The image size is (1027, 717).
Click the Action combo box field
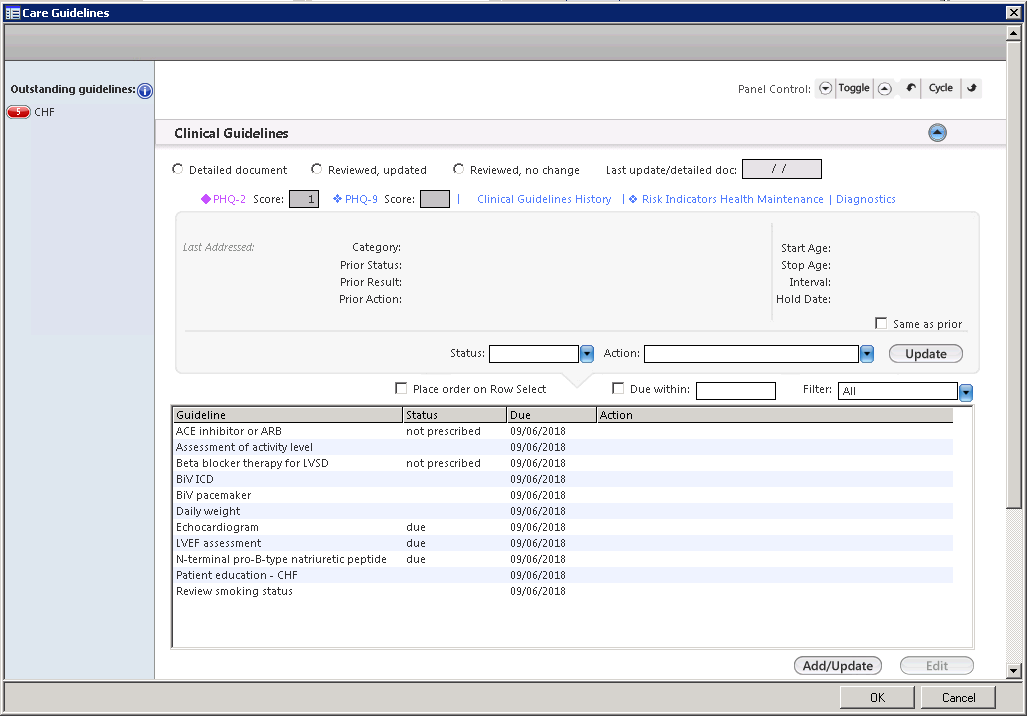click(x=751, y=354)
